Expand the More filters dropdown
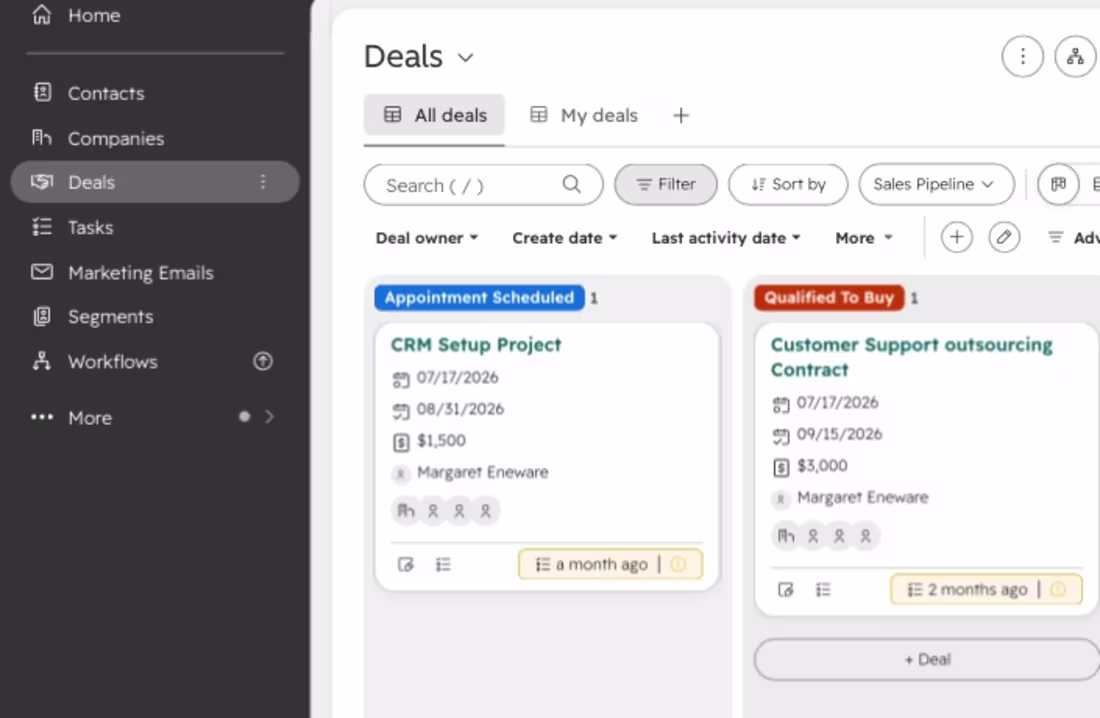This screenshot has height=718, width=1100. (864, 238)
